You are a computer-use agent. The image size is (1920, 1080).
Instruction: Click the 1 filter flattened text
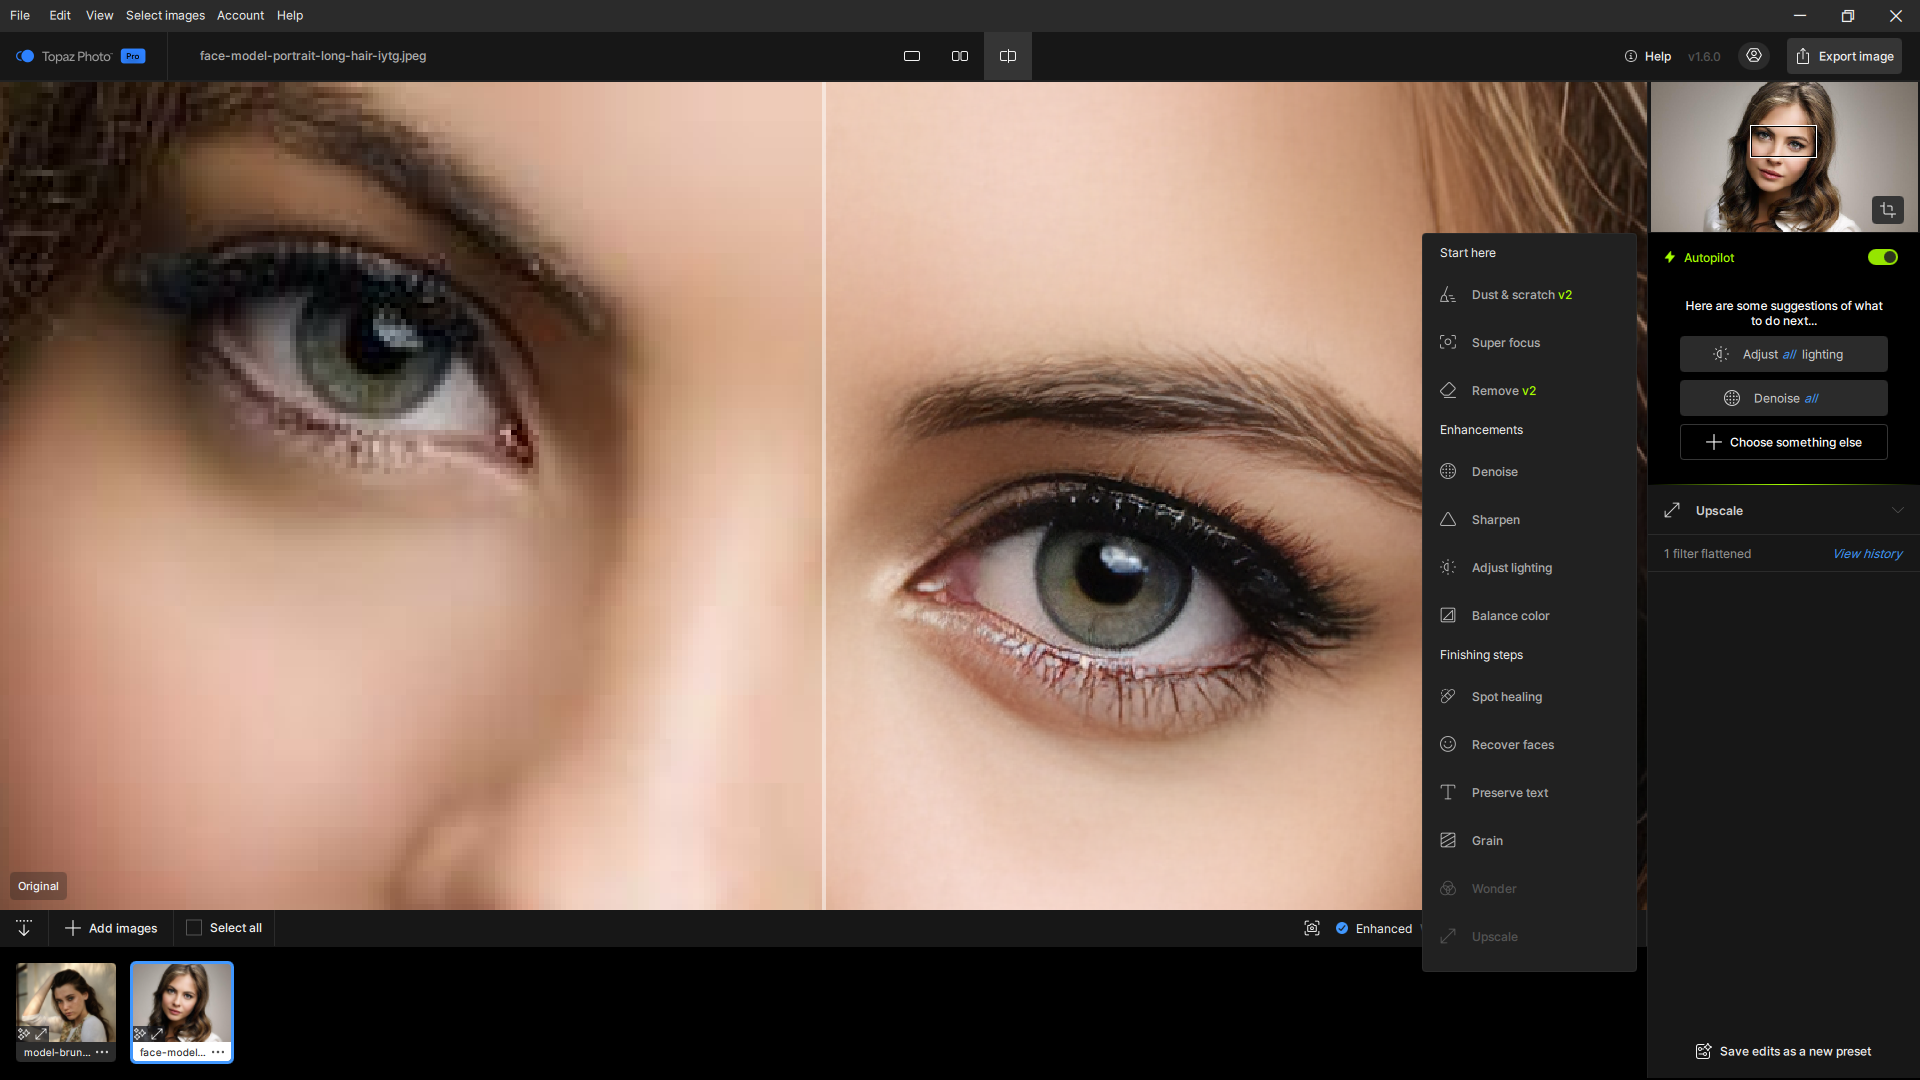coord(1707,554)
